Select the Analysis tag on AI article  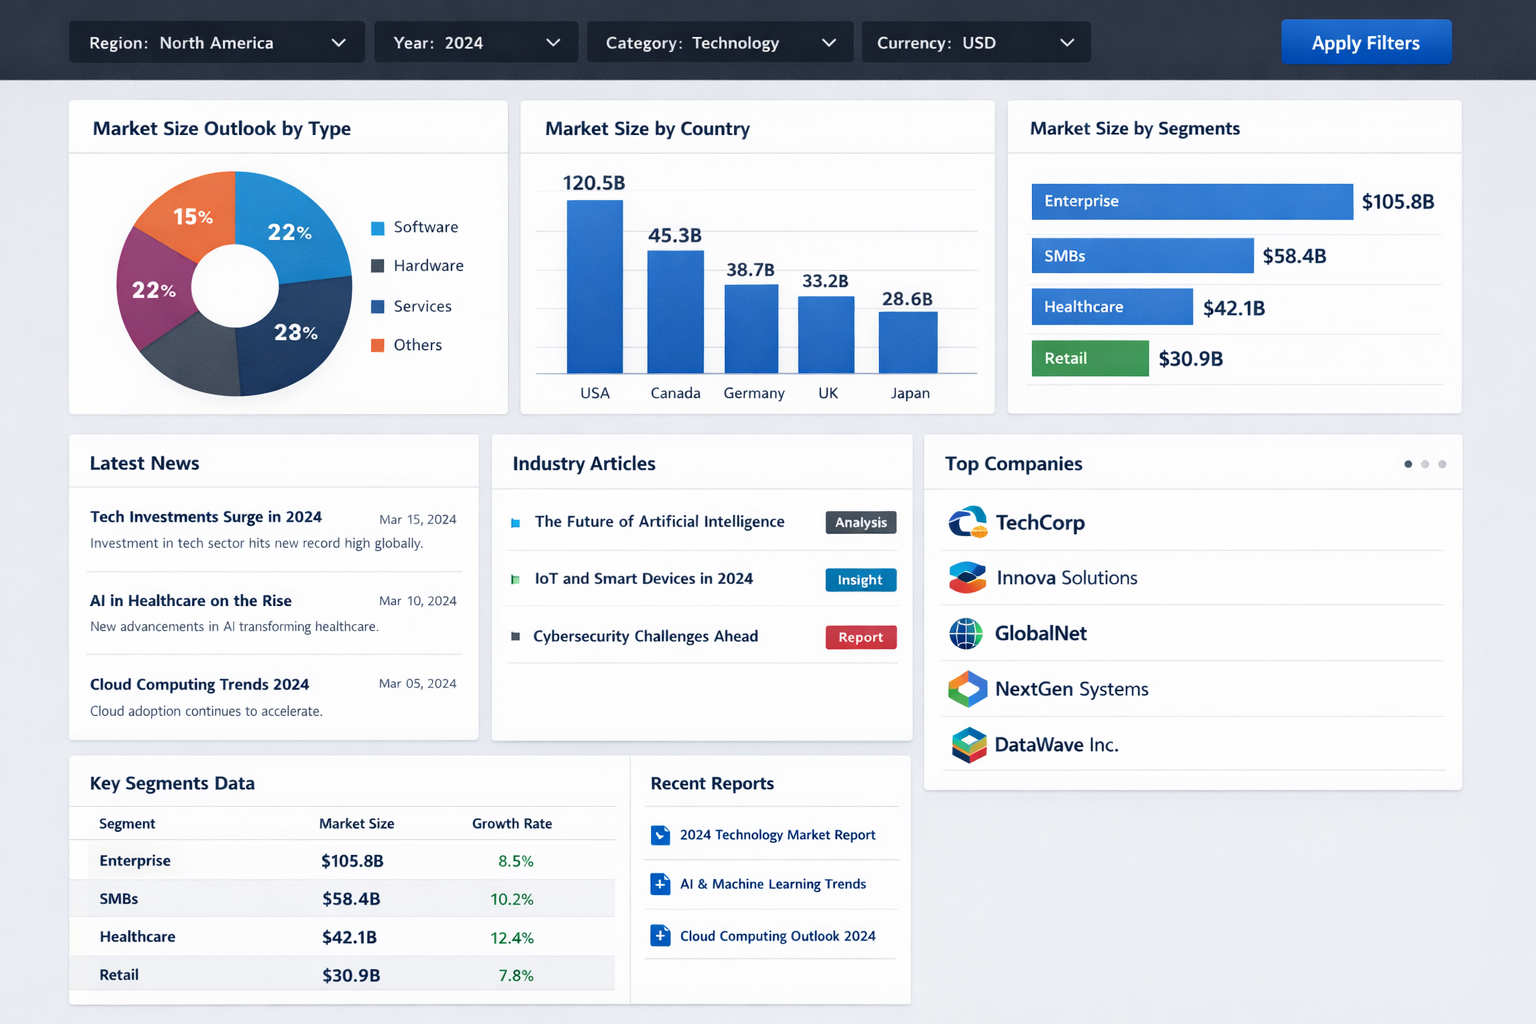coord(860,522)
